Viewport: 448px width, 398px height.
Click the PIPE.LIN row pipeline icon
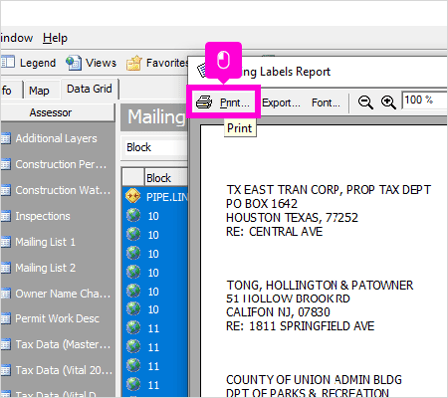133,196
